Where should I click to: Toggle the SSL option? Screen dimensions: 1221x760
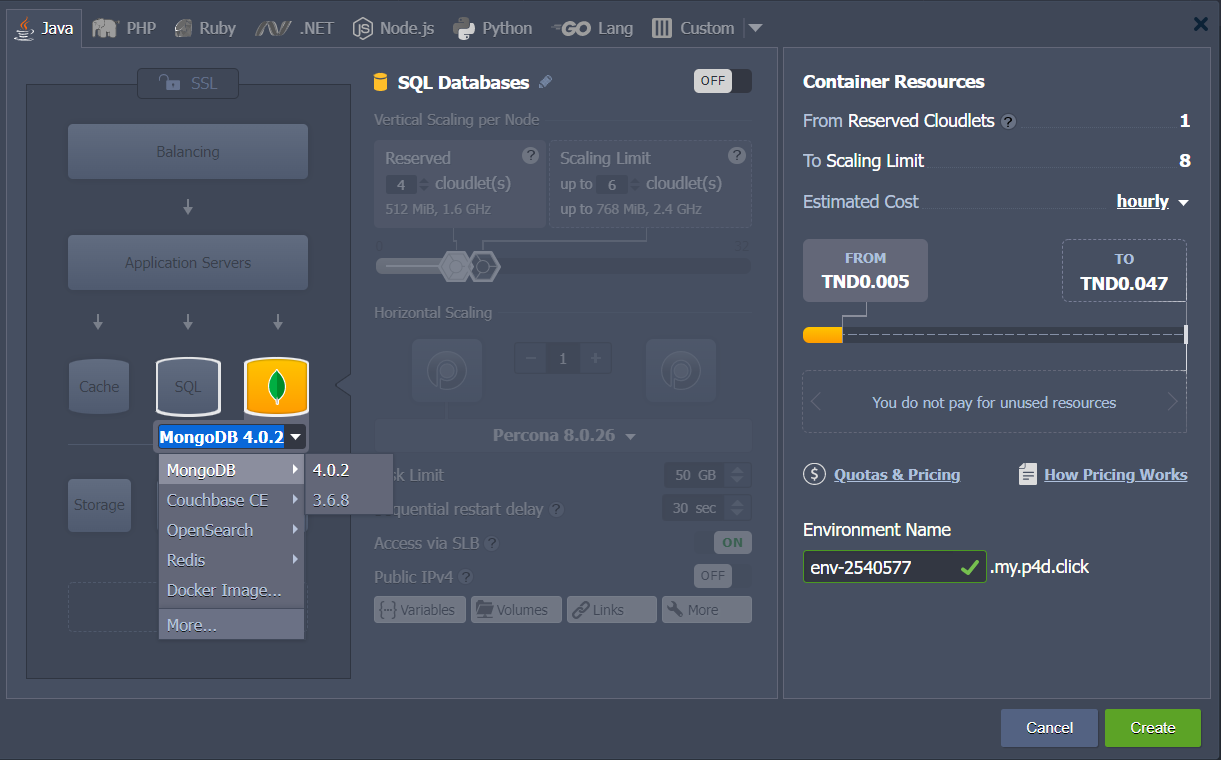click(x=188, y=83)
